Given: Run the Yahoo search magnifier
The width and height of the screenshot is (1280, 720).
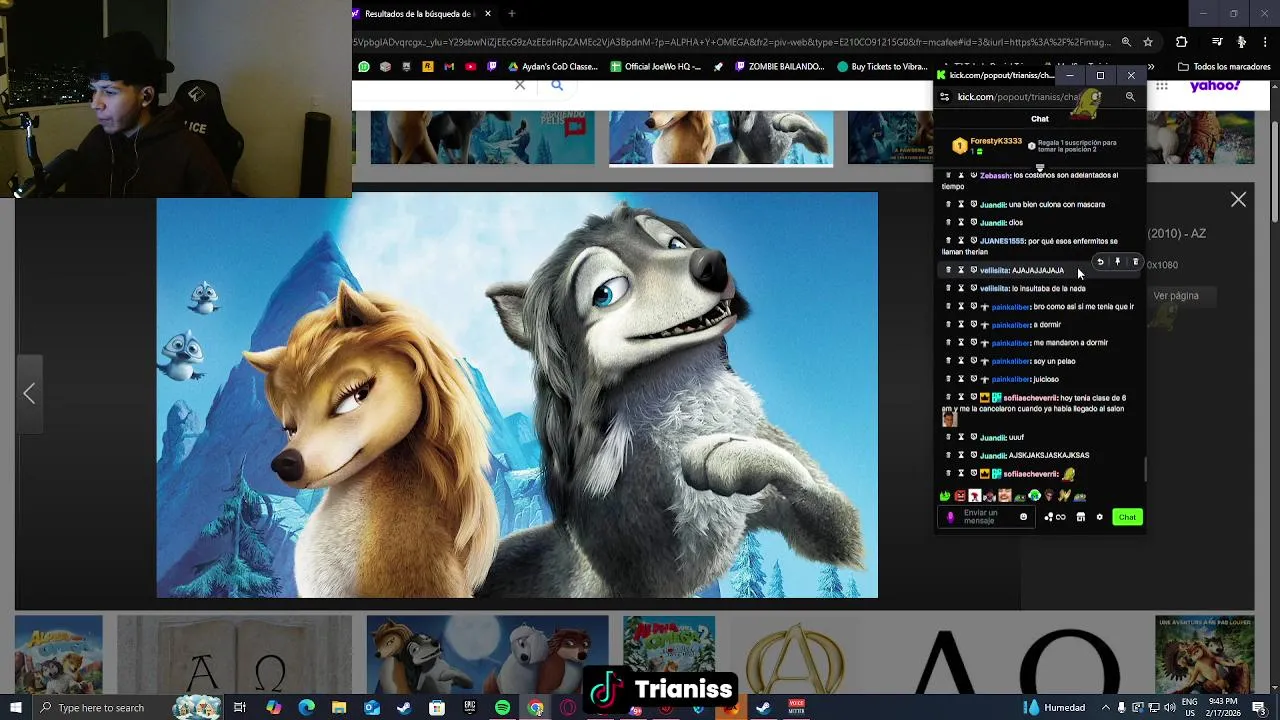Looking at the screenshot, I should (557, 85).
